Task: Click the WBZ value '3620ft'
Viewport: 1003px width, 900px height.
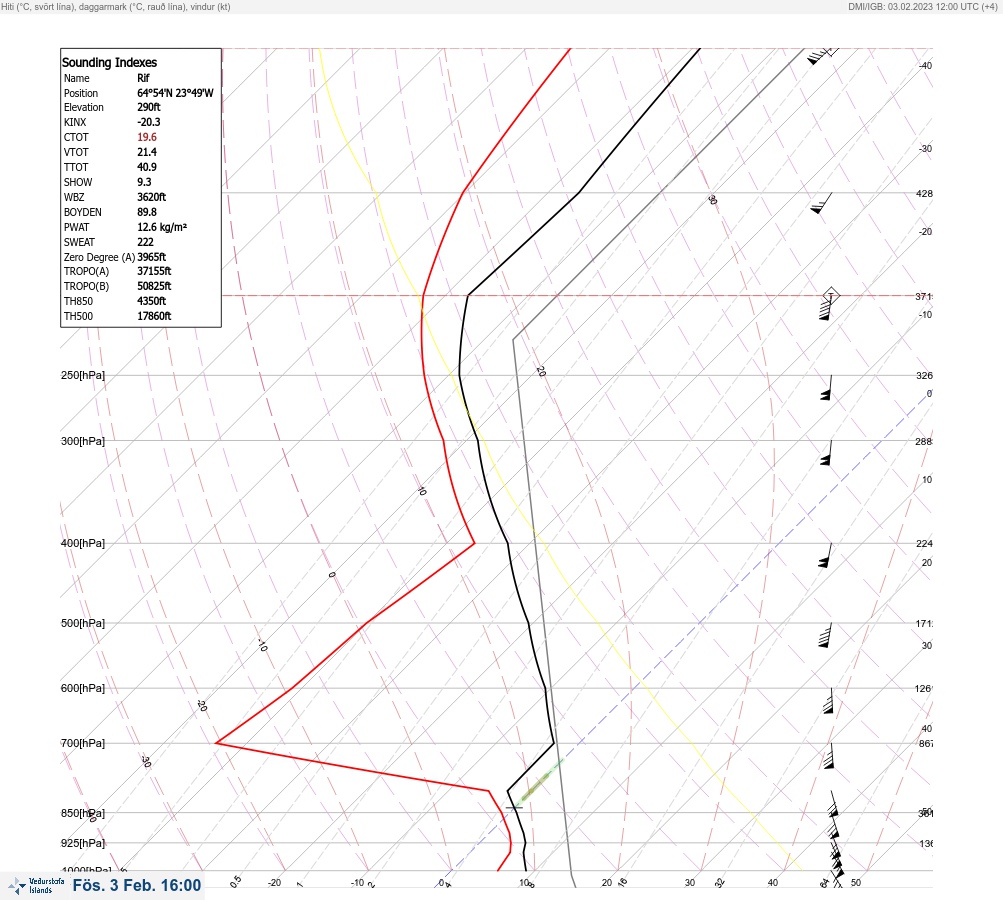Action: pos(152,197)
